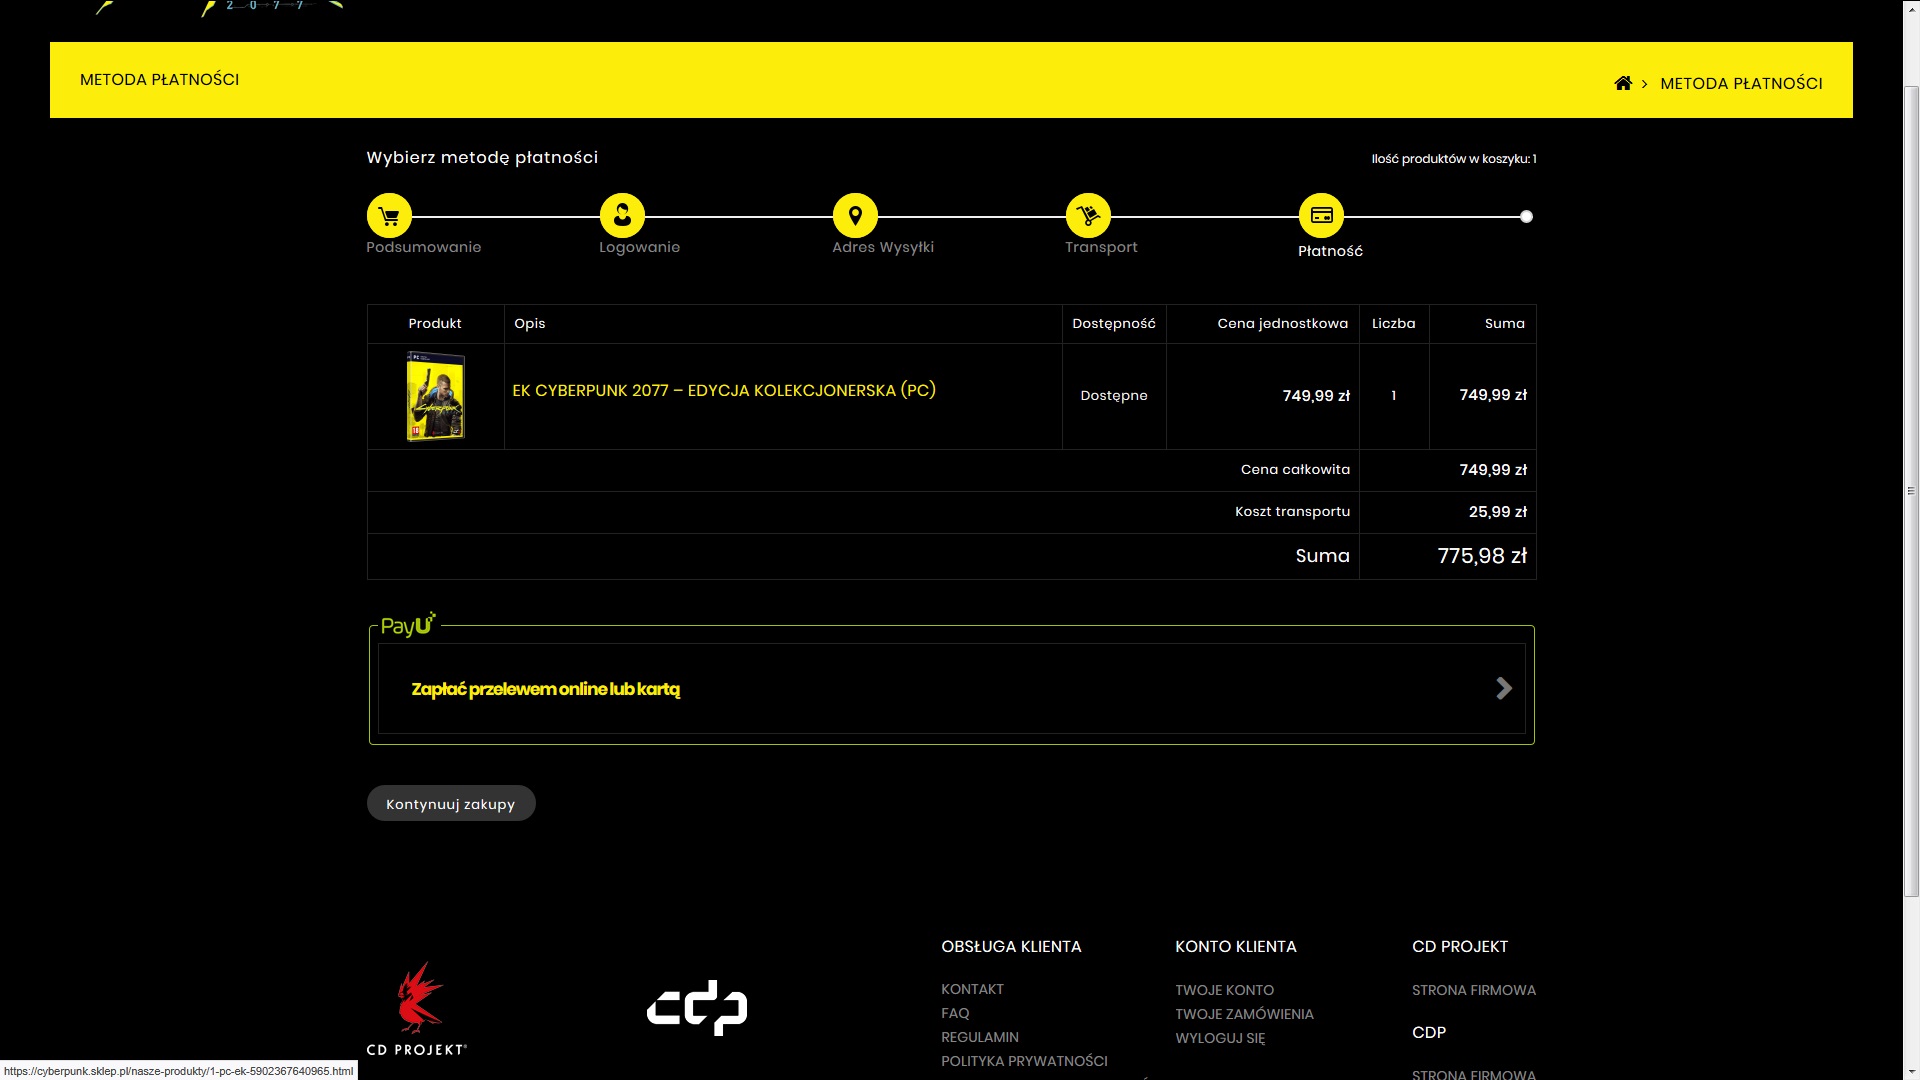
Task: Click the Adres Wysyłki step label
Action: (883, 247)
